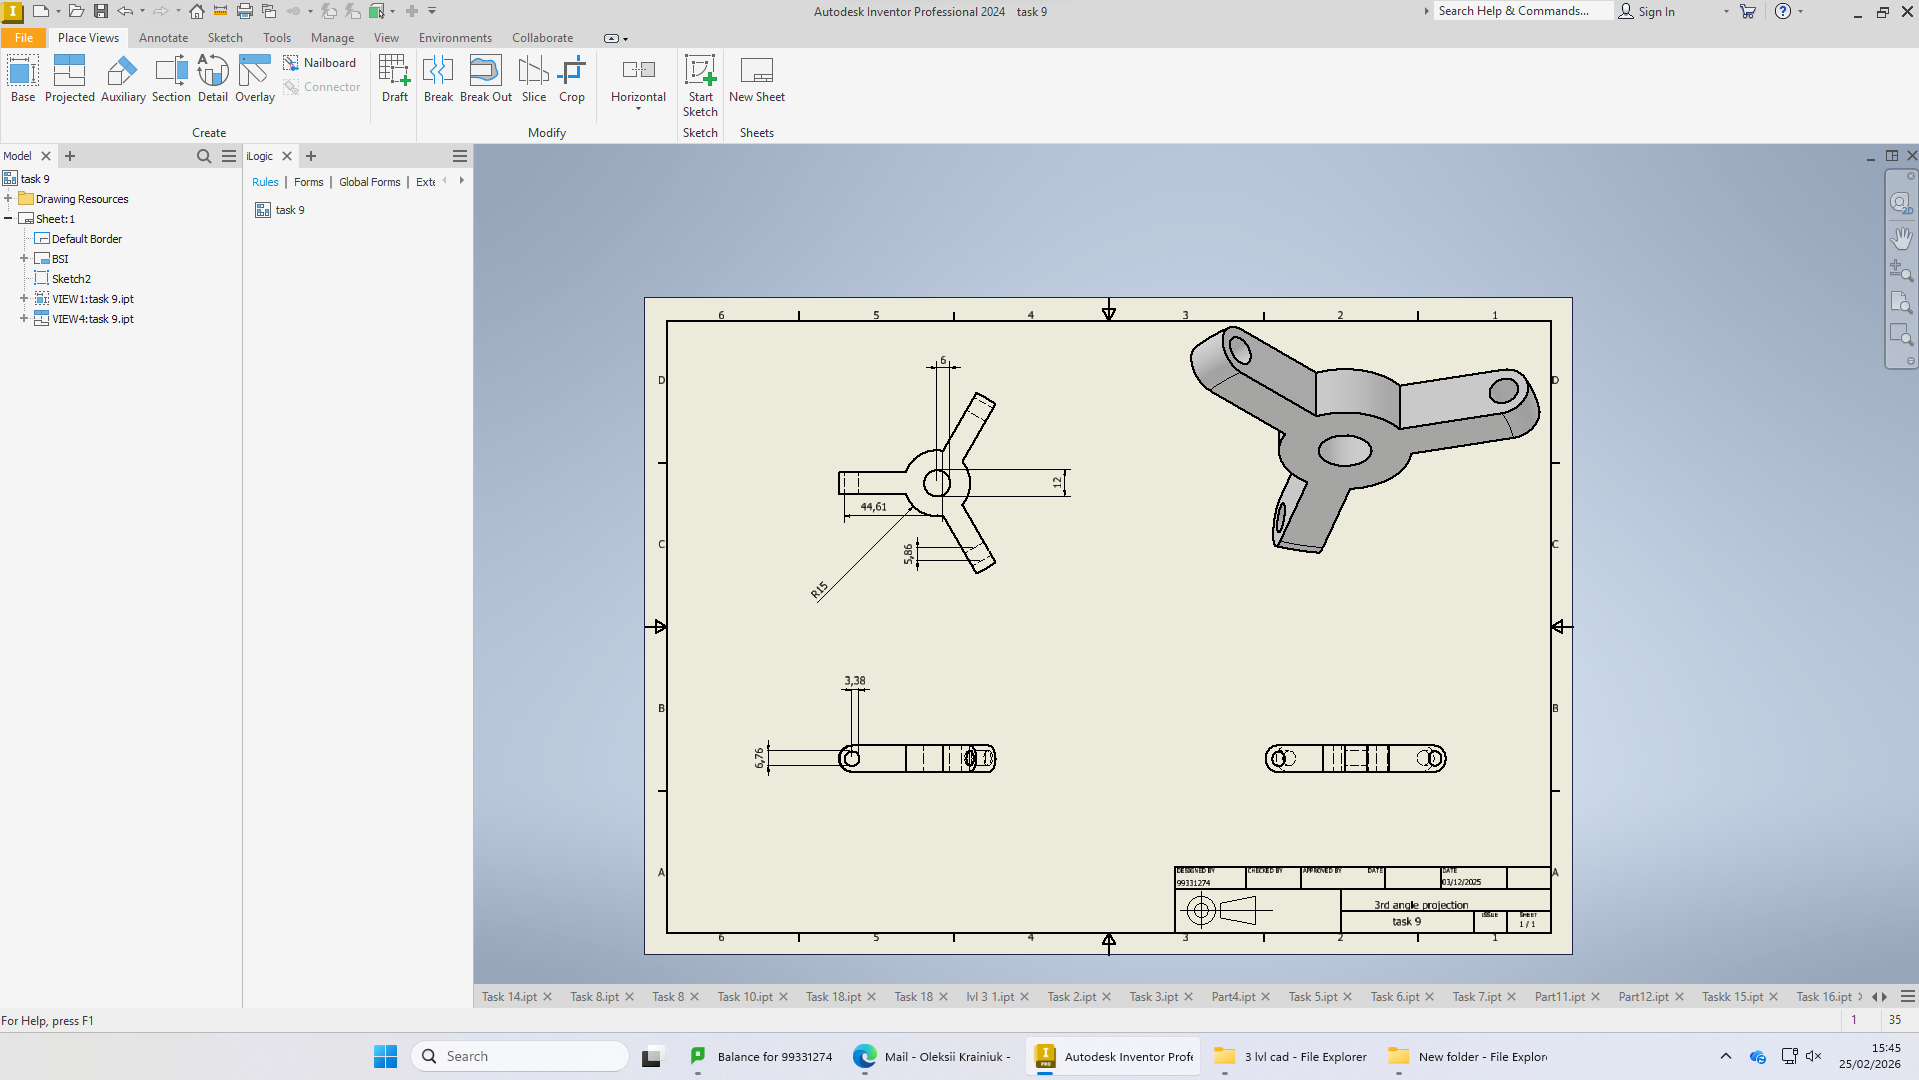Select the Base view tool
1919x1080 pixels.
(22, 79)
